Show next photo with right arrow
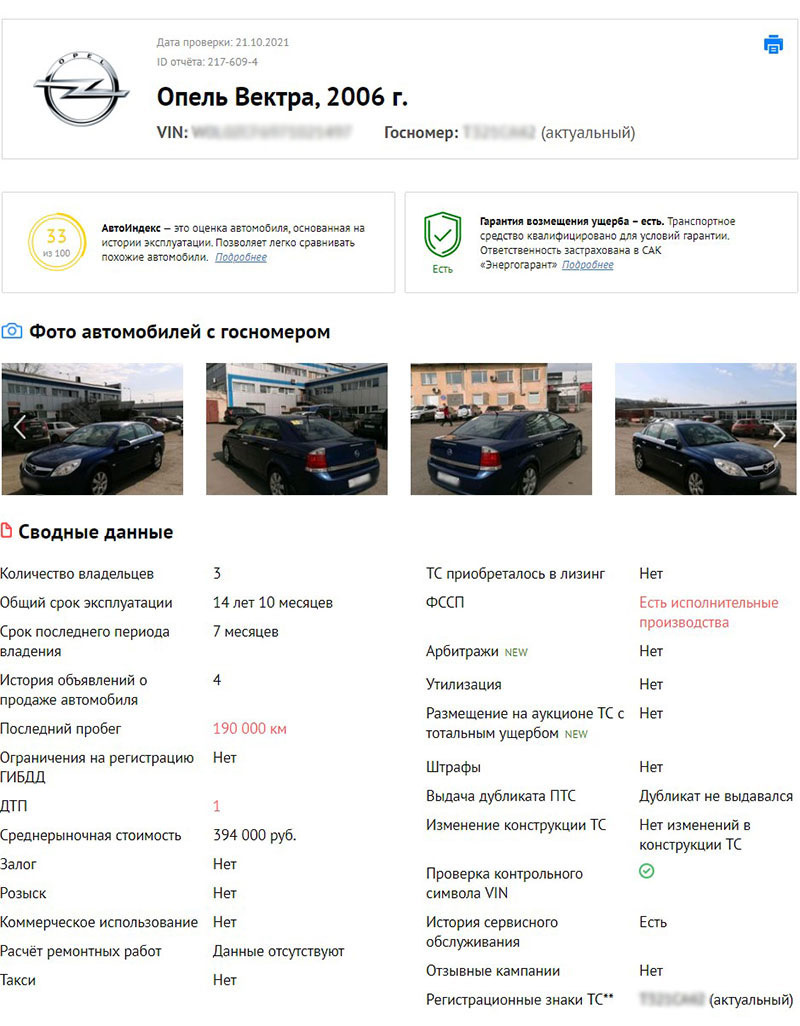This screenshot has height=1026, width=800. click(x=778, y=434)
